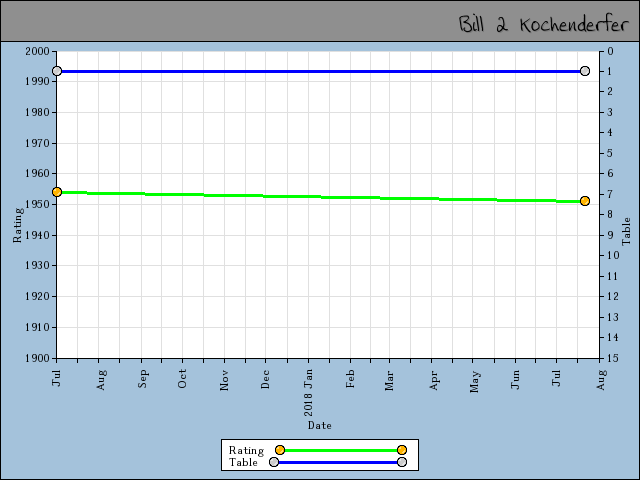Screen dimensions: 640x480
Task: Click the right orange marker in legend
Action: click(x=402, y=450)
